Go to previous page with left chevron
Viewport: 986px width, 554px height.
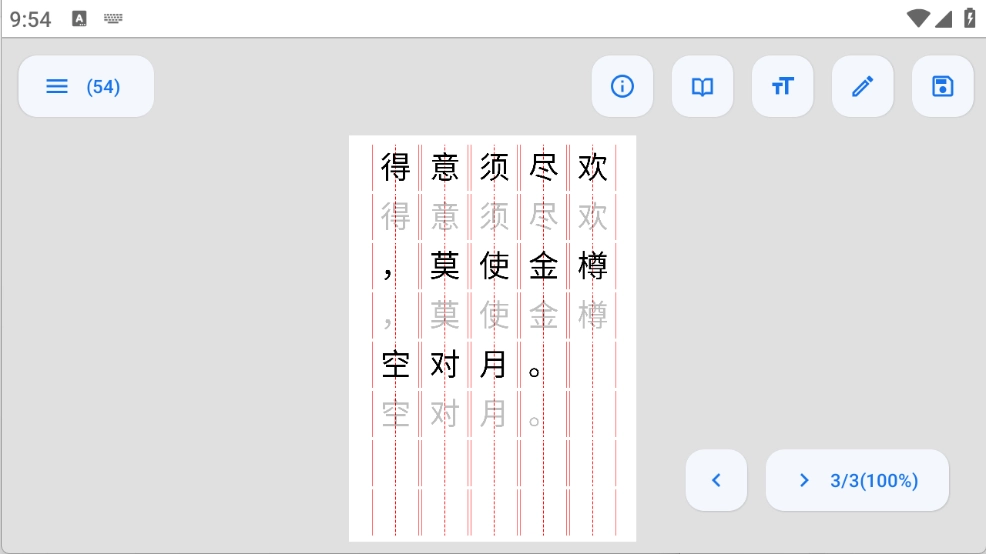pyautogui.click(x=716, y=480)
